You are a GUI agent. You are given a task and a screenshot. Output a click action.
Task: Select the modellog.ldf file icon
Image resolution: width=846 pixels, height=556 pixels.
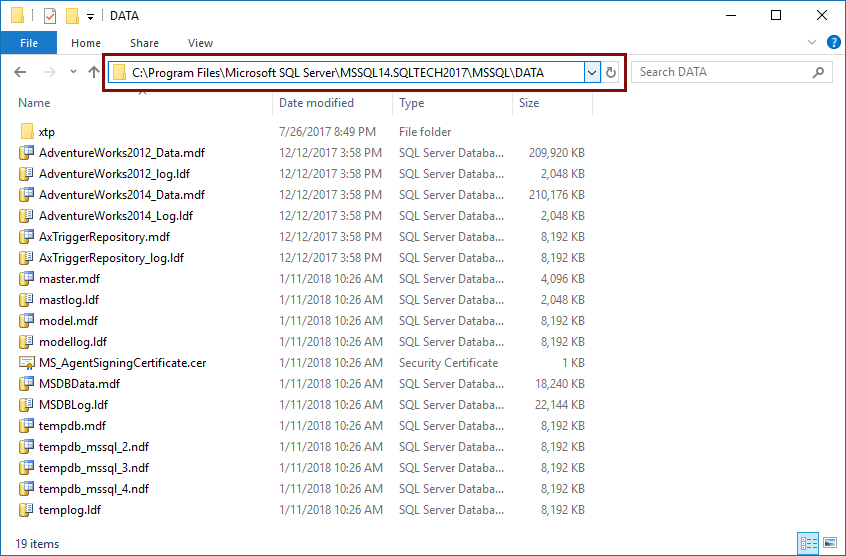[x=26, y=342]
